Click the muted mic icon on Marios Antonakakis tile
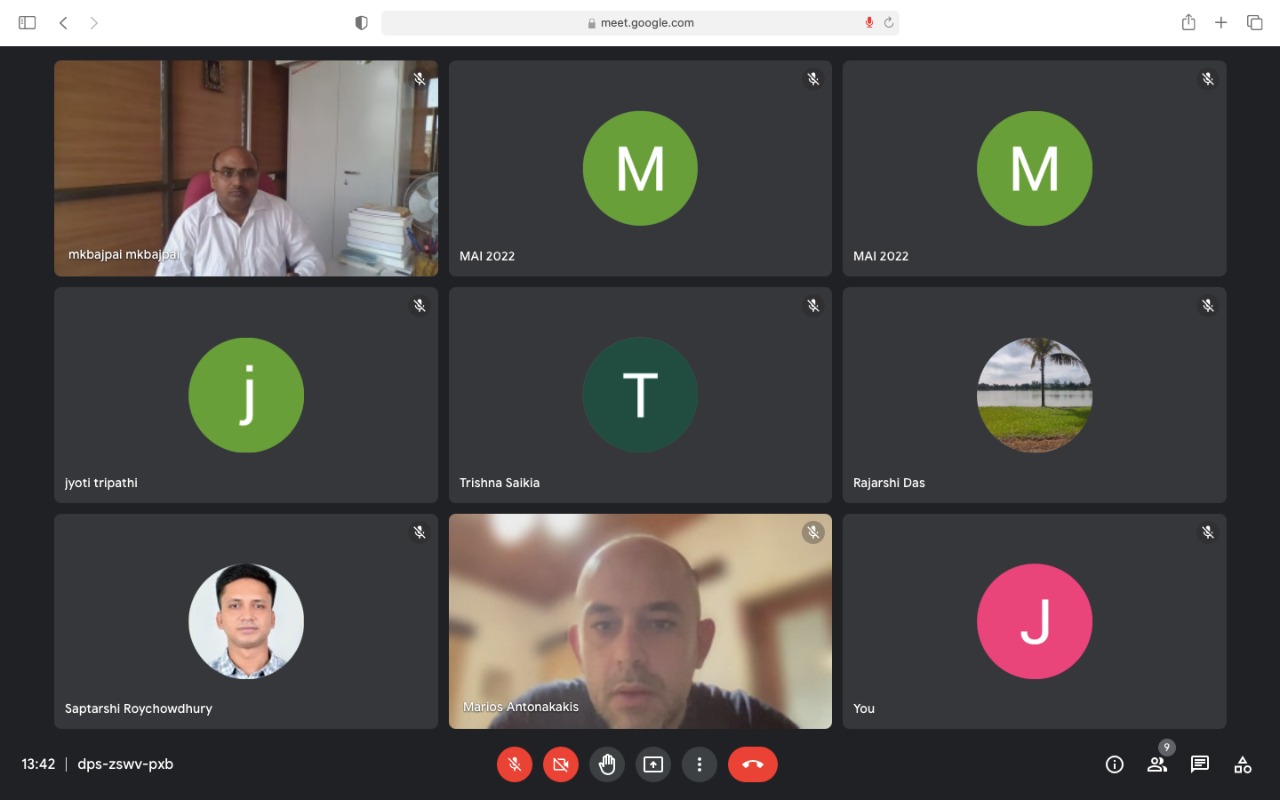The height and width of the screenshot is (800, 1280). pos(814,533)
